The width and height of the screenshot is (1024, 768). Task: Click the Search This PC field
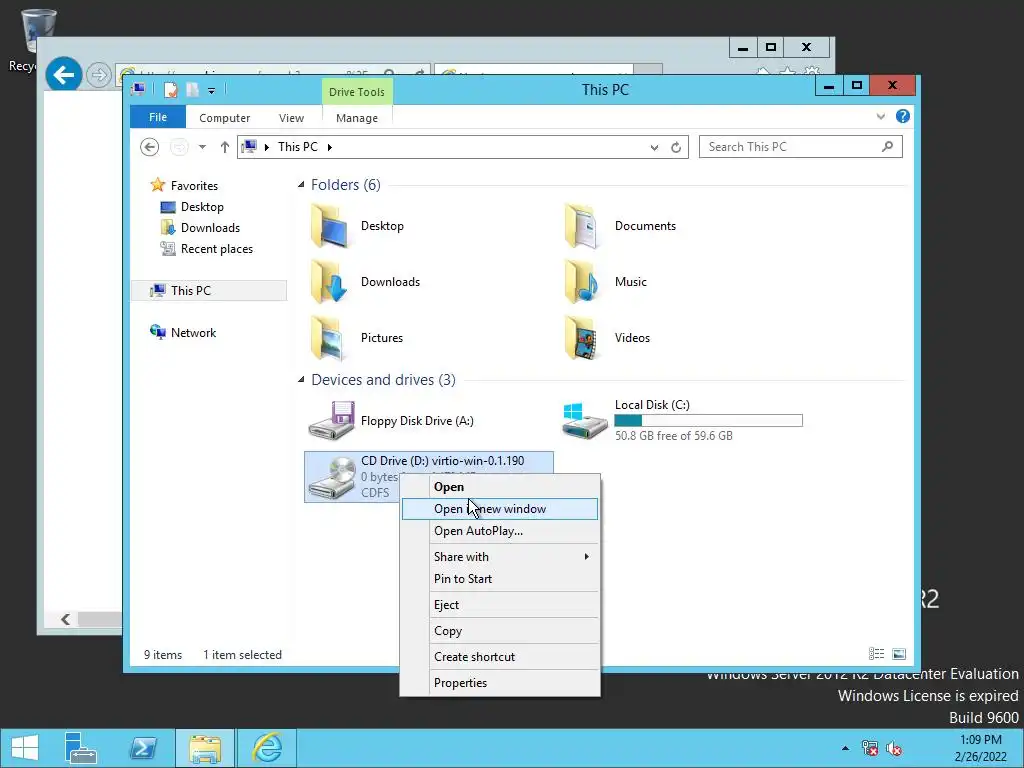coord(801,147)
